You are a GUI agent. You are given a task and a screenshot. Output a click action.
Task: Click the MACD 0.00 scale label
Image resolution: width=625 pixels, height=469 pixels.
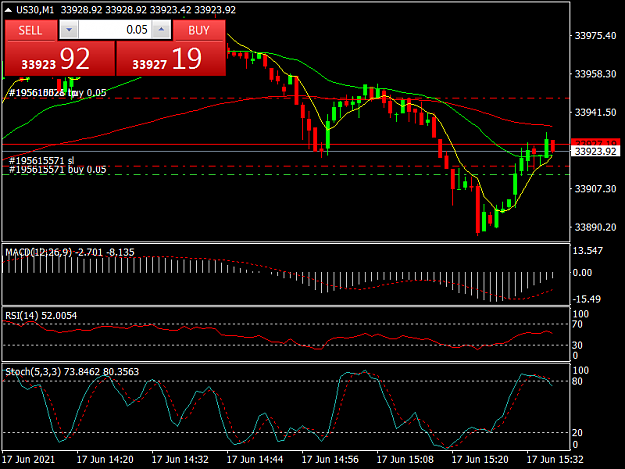[x=582, y=273]
